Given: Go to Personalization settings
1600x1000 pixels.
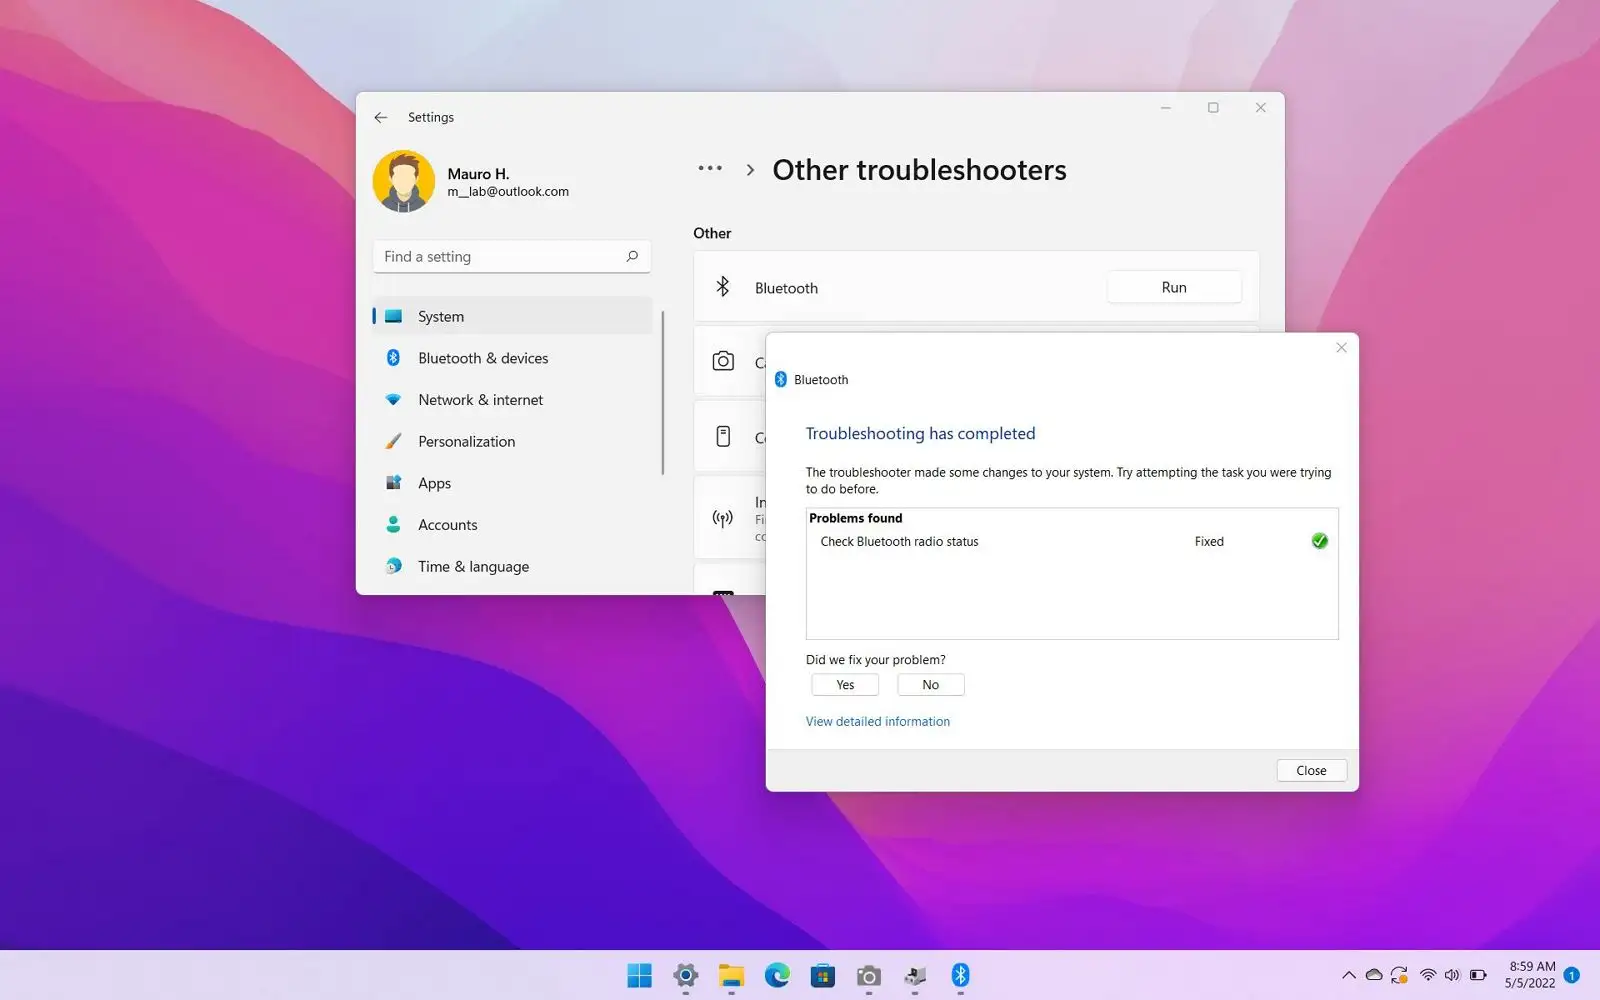Looking at the screenshot, I should click(512, 441).
